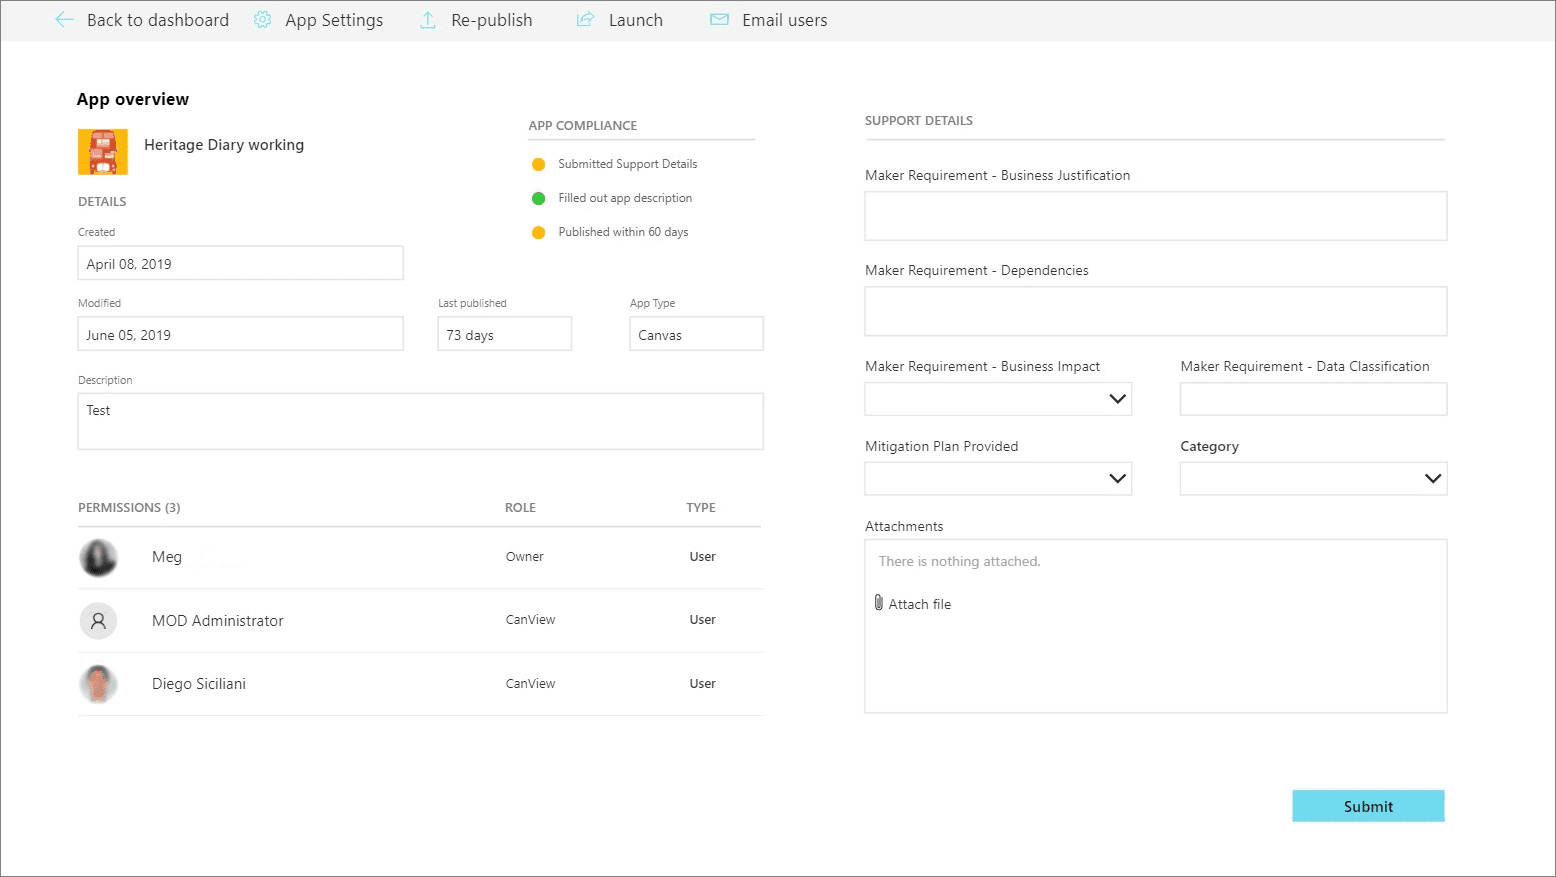1556x877 pixels.
Task: Click the Data Classification input field
Action: pos(1312,399)
